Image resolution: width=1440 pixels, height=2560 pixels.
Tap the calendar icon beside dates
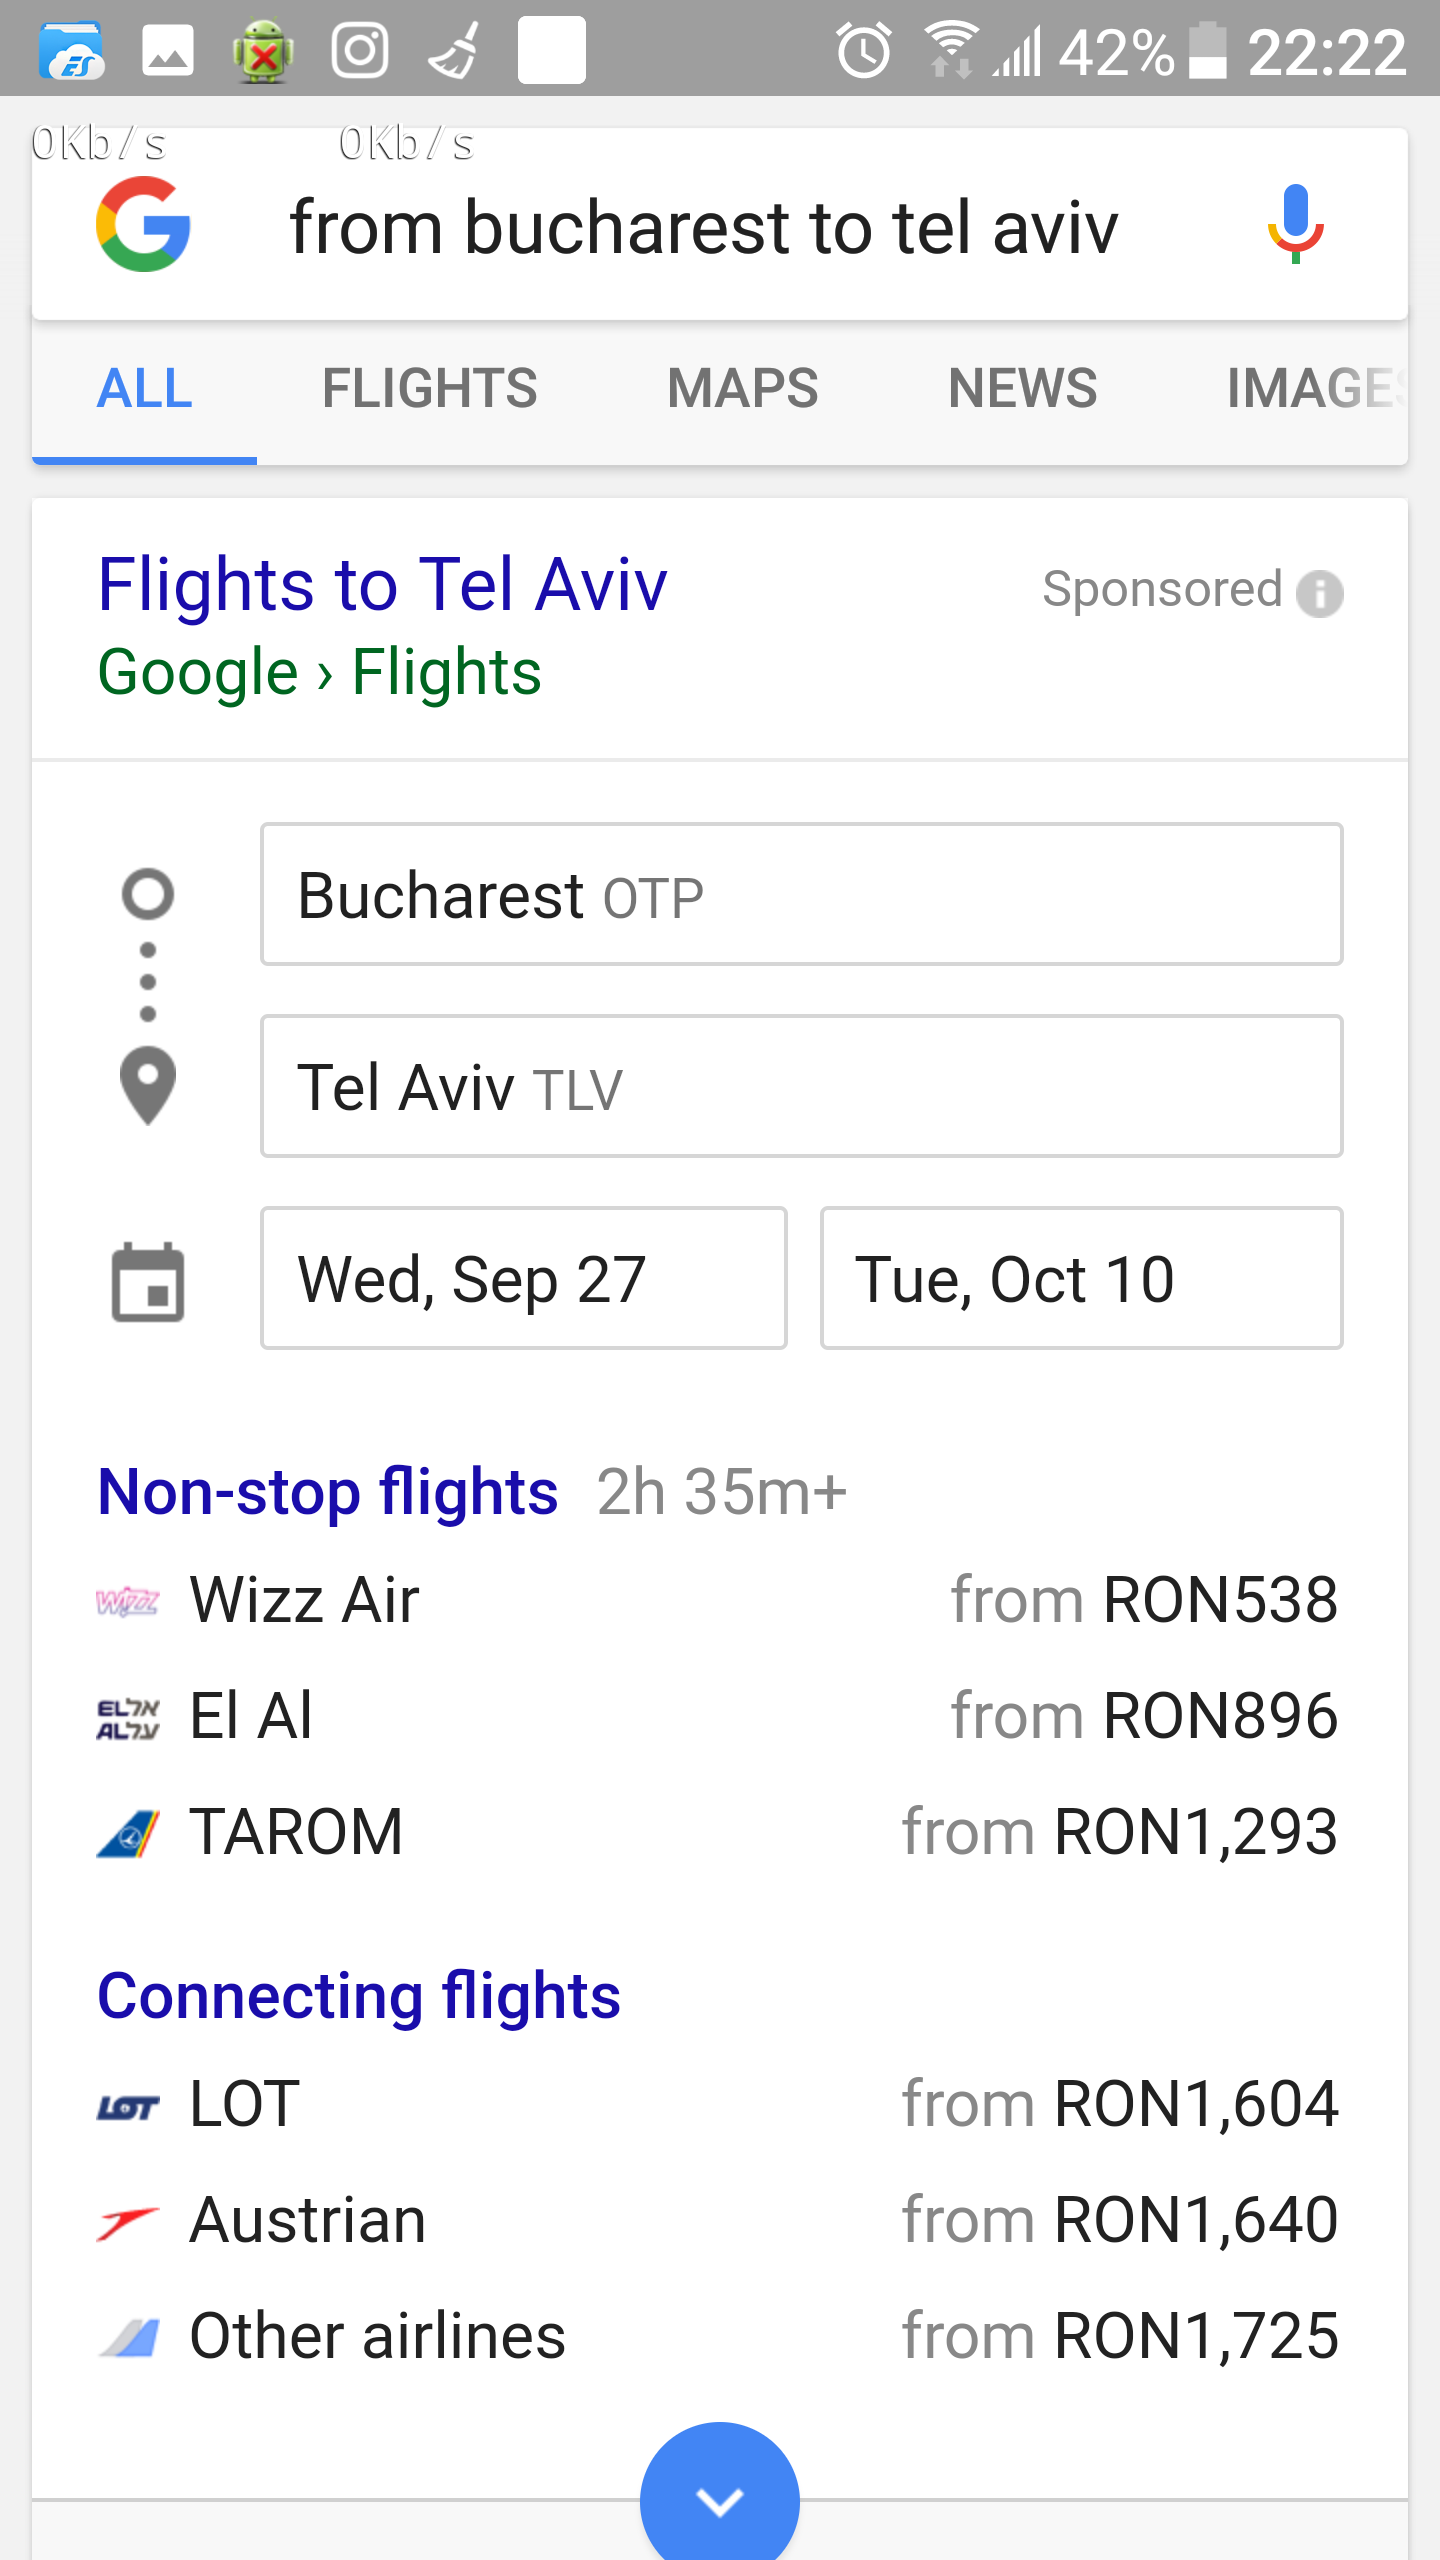coord(148,1281)
